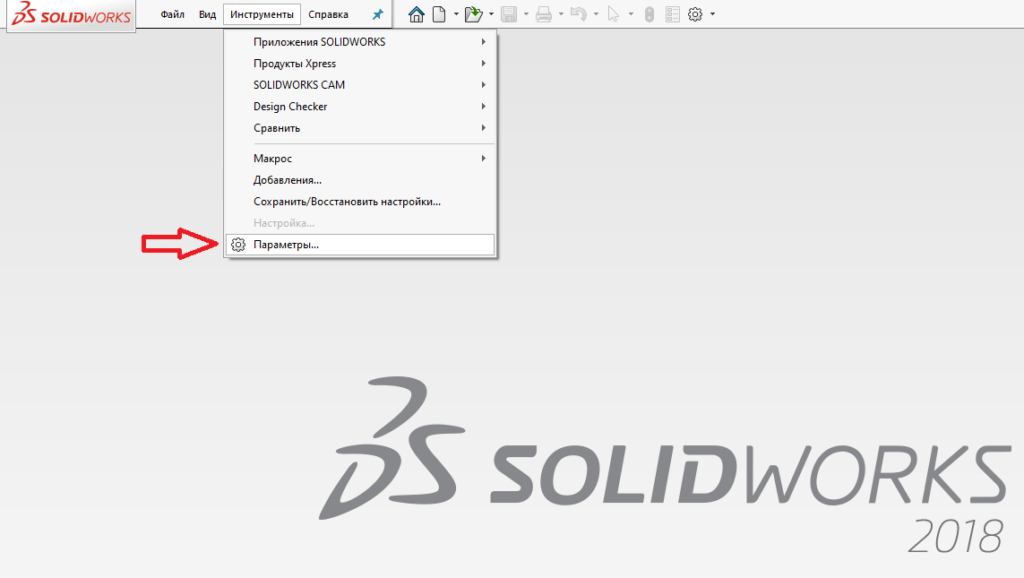Open the Вид menu
This screenshot has height=578, width=1024.
208,14
